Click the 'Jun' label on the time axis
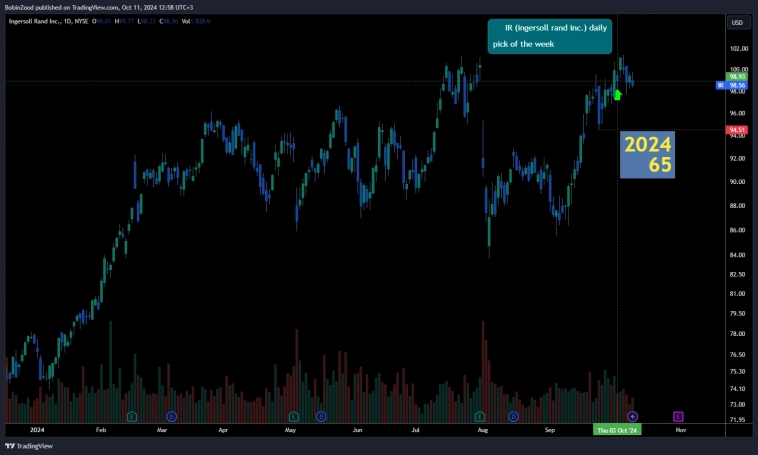 [x=357, y=430]
